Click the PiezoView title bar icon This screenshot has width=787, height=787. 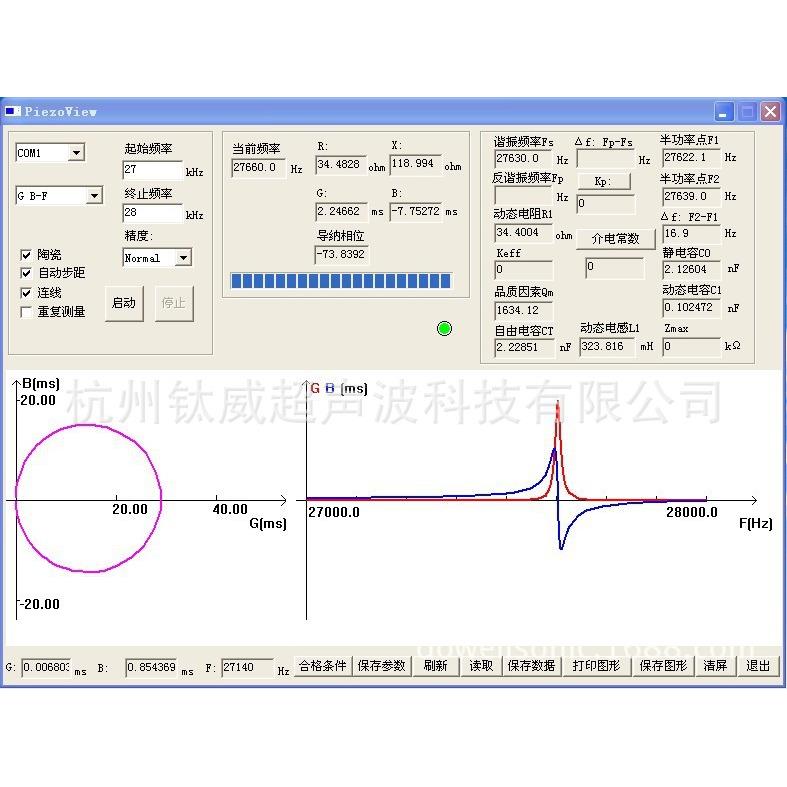click(x=13, y=111)
